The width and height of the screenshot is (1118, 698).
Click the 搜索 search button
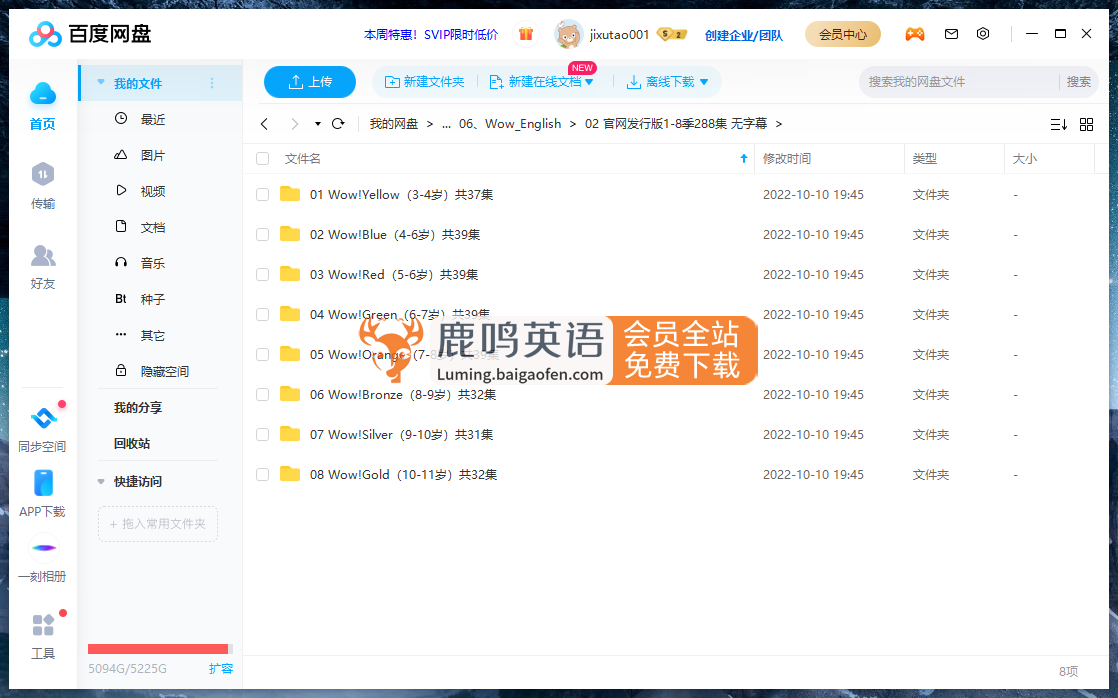coord(1078,82)
